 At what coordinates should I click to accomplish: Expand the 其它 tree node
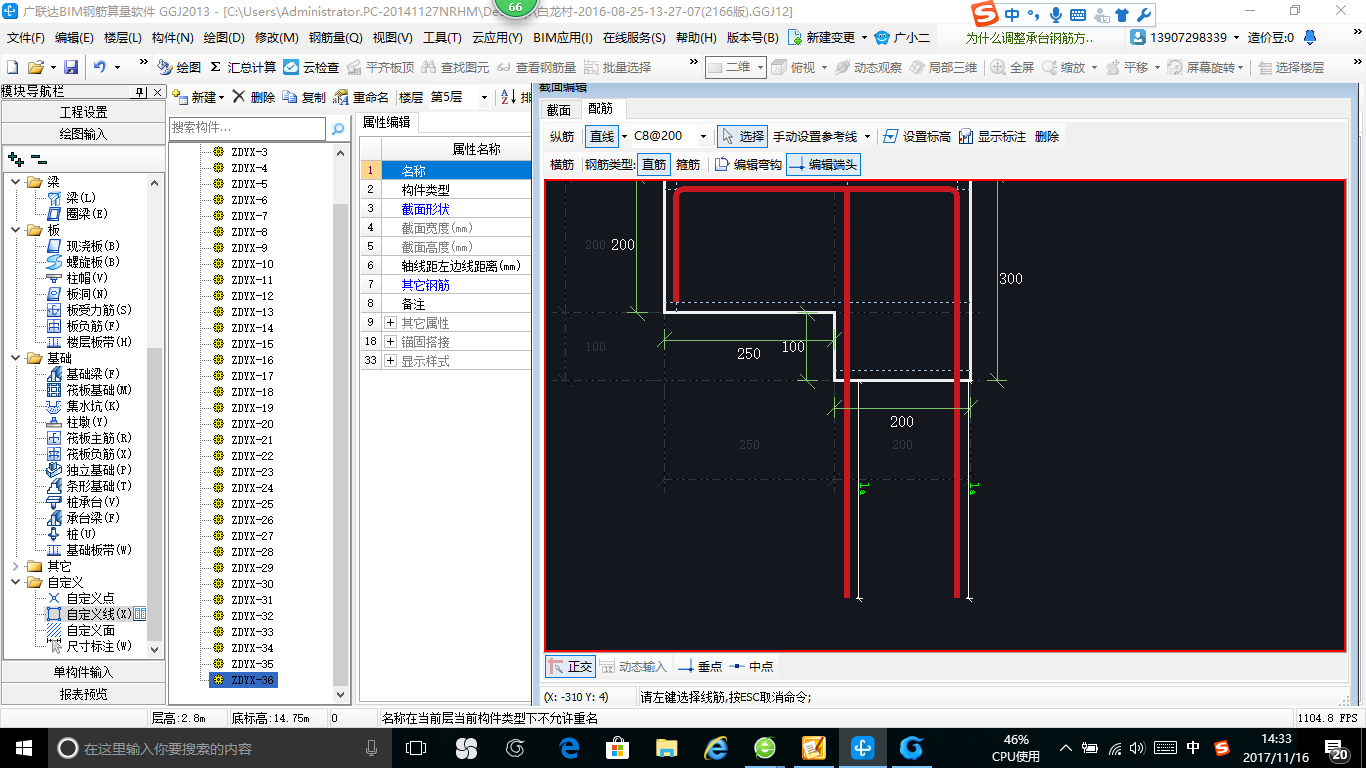click(15, 566)
